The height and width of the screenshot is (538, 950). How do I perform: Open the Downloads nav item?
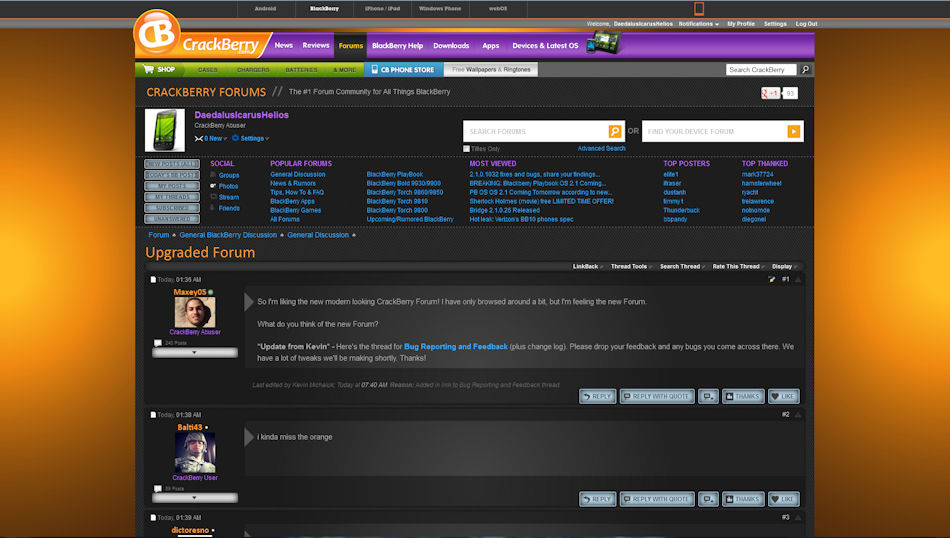pos(451,45)
